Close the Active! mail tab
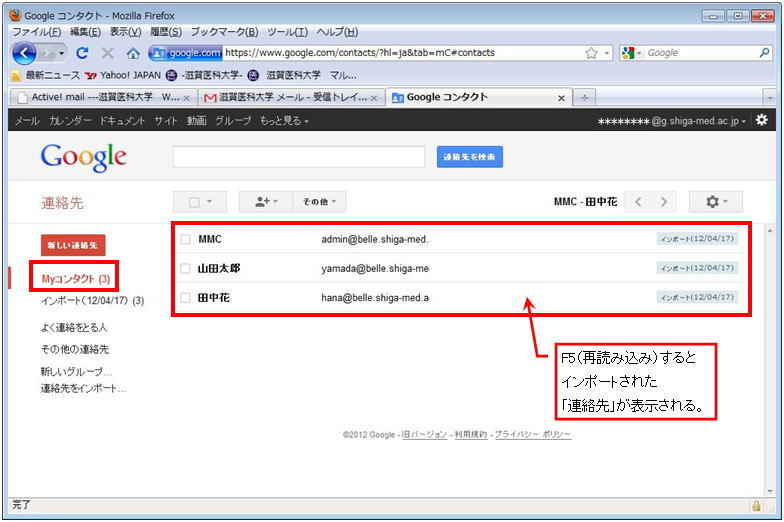 pyautogui.click(x=186, y=98)
